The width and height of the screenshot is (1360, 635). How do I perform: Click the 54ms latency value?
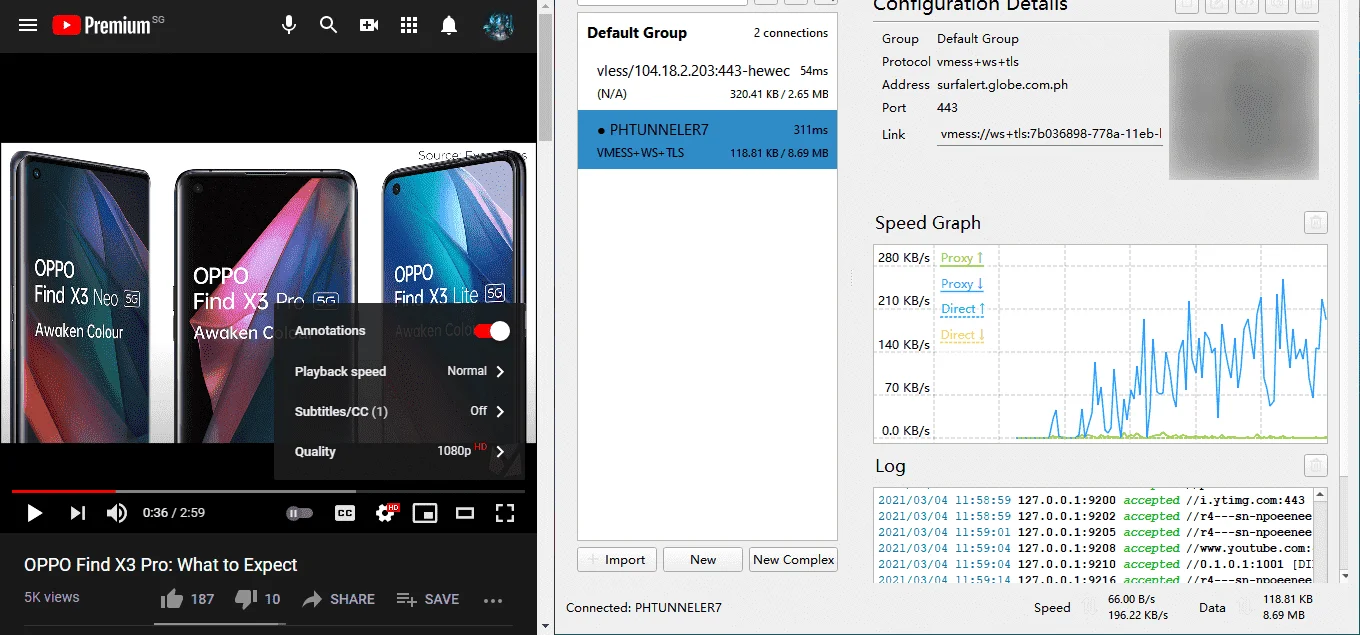pyautogui.click(x=814, y=72)
